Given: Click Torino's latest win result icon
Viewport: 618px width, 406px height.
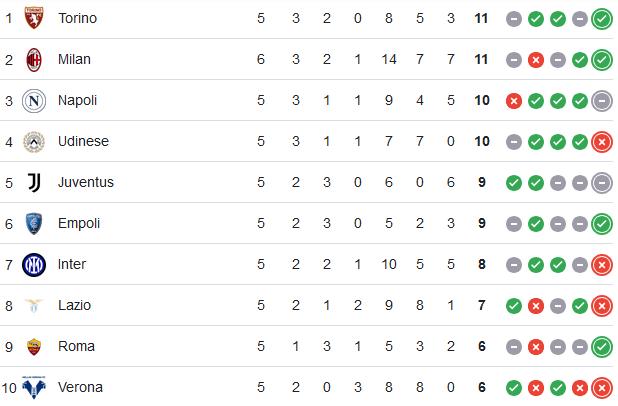Looking at the screenshot, I should click(x=602, y=19).
